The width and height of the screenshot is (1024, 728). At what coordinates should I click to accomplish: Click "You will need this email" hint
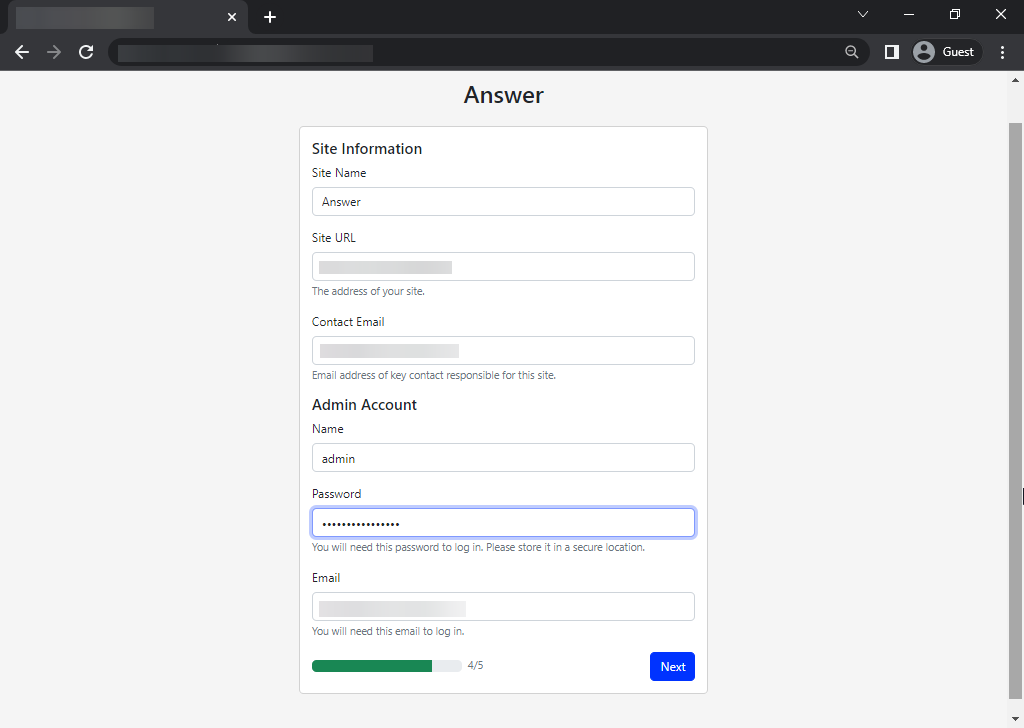(389, 631)
